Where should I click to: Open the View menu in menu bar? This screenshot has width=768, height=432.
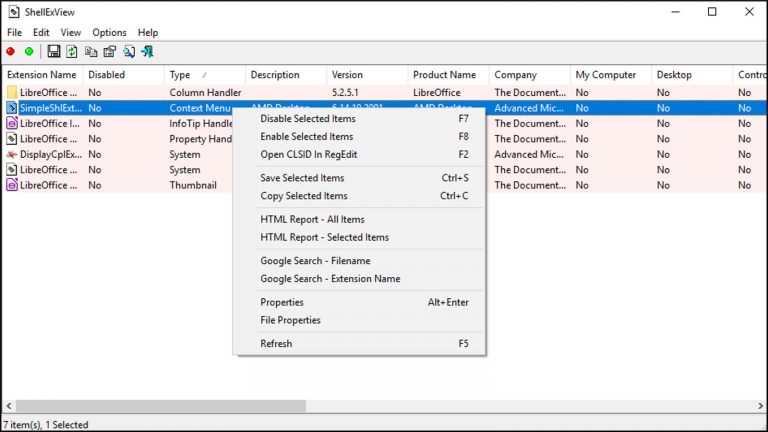coord(71,33)
